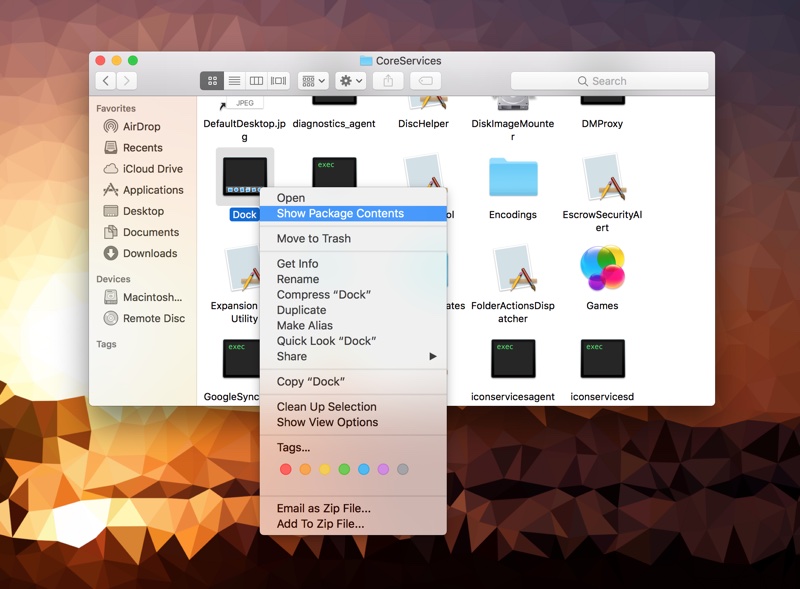The image size is (800, 589).
Task: Choose Rename from context menu
Action: click(353, 279)
